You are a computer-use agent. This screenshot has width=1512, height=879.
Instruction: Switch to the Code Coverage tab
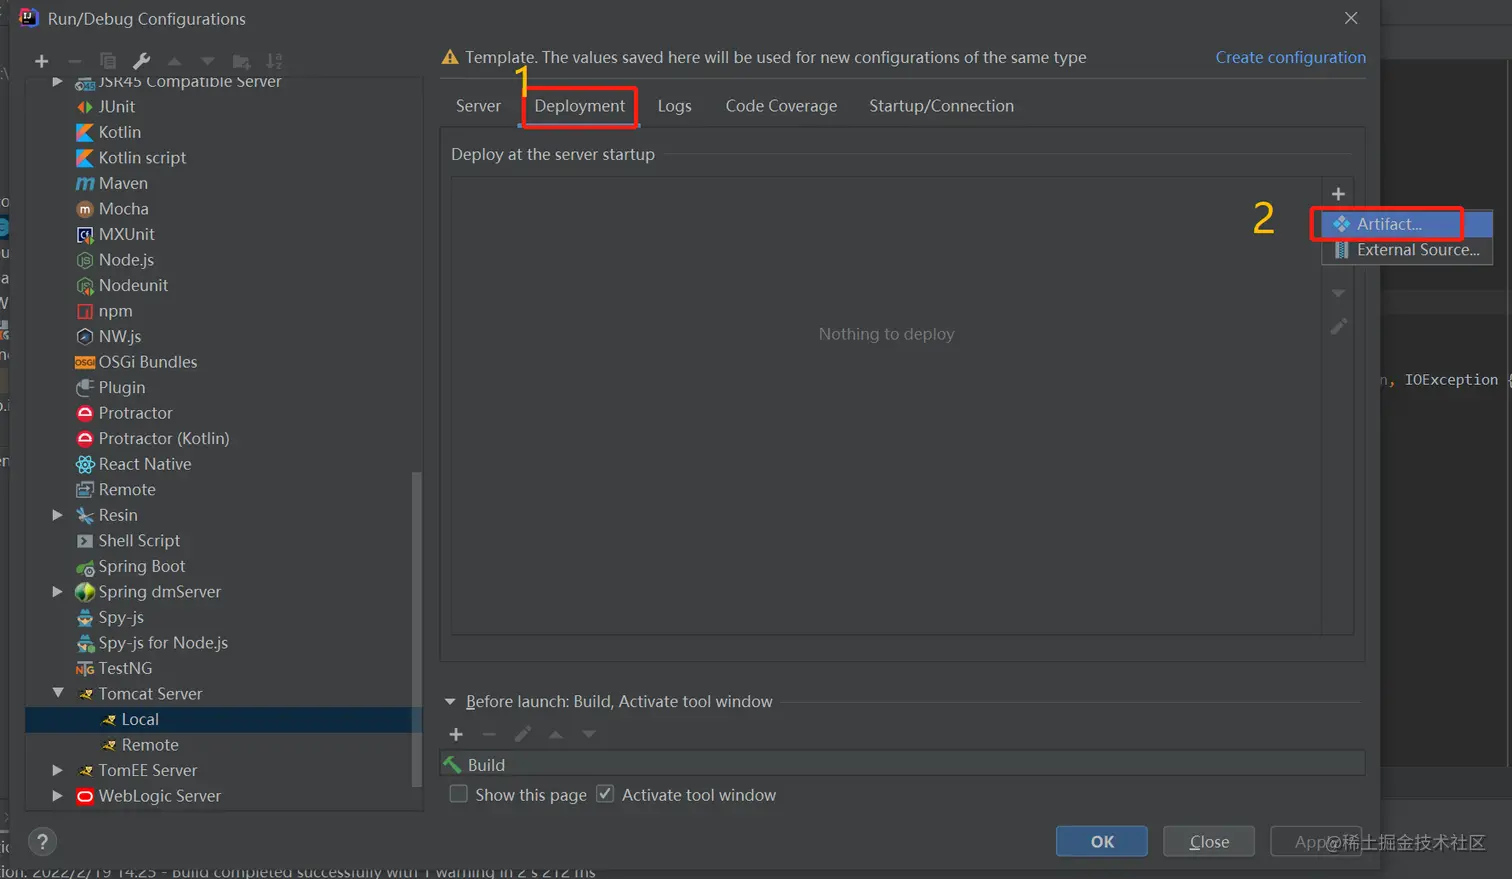pyautogui.click(x=781, y=106)
